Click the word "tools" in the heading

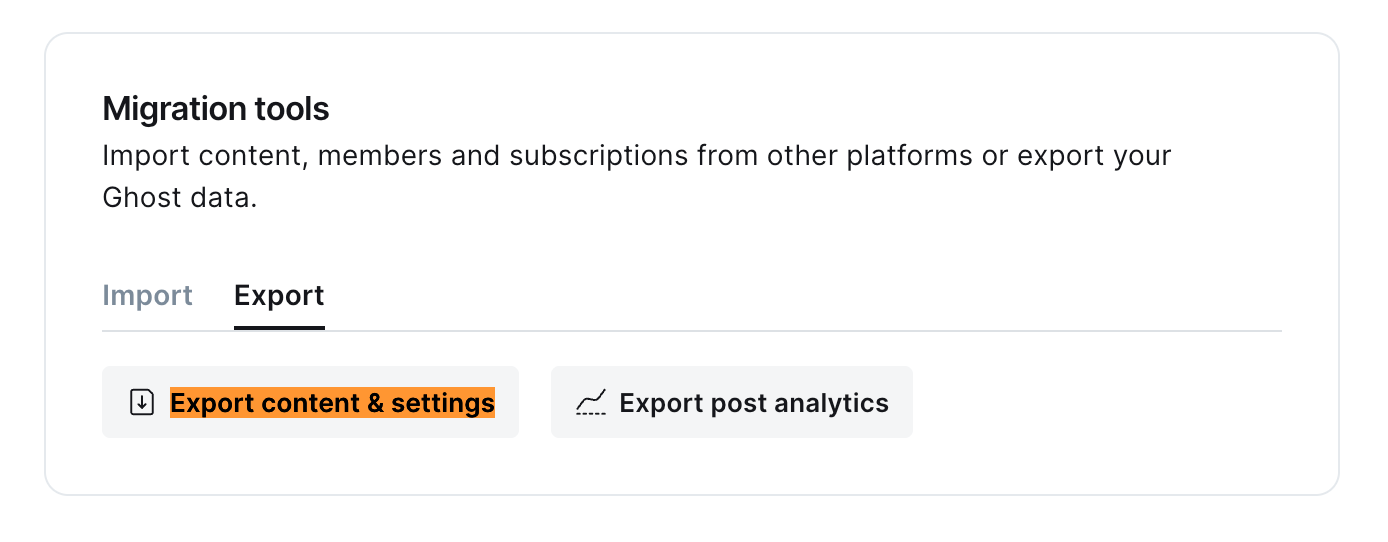292,108
